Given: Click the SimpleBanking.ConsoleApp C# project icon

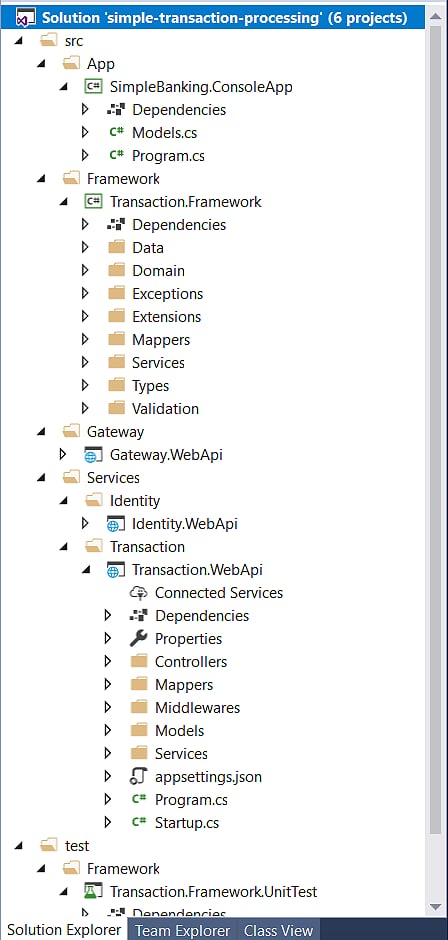Looking at the screenshot, I should 93,86.
